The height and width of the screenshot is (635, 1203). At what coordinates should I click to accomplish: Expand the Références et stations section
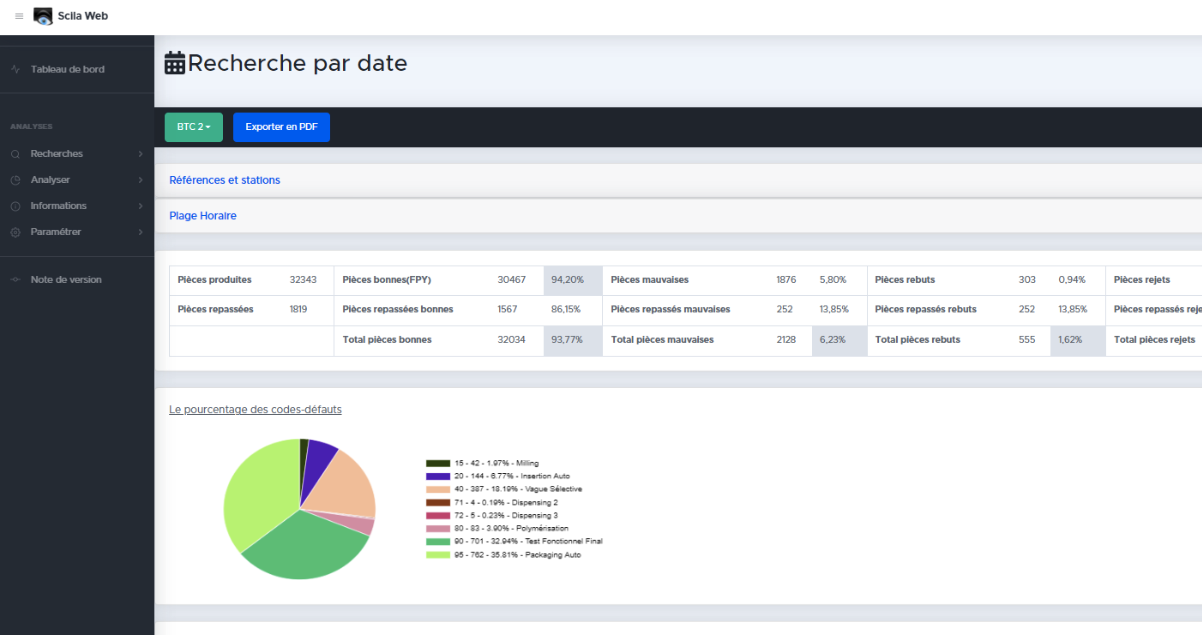click(225, 180)
